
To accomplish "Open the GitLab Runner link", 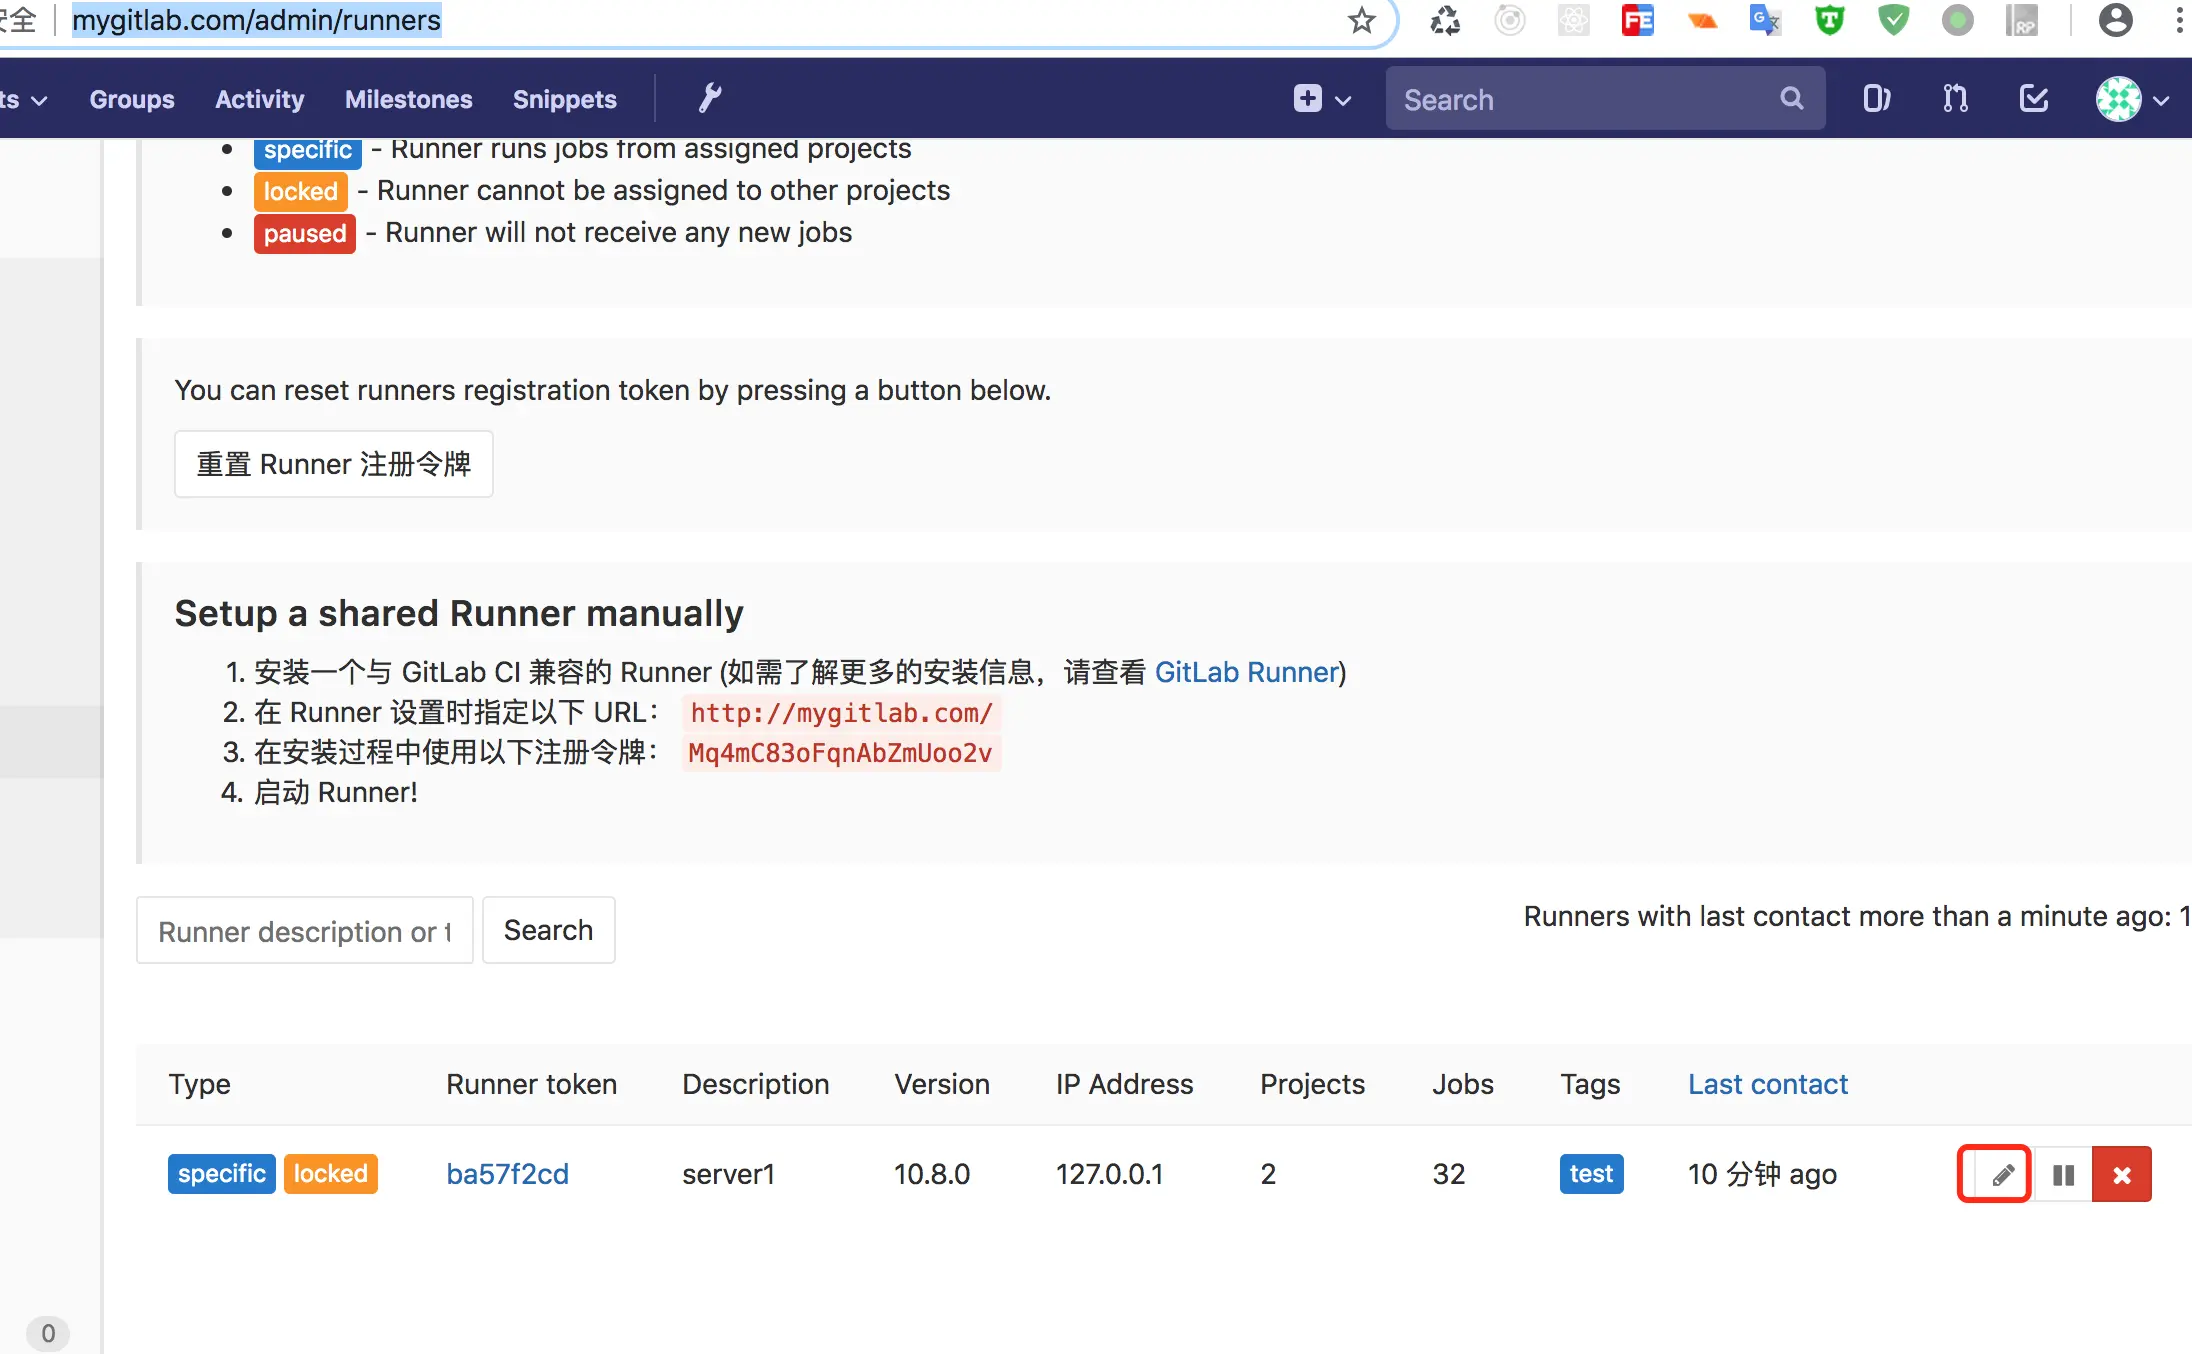I will [x=1246, y=672].
